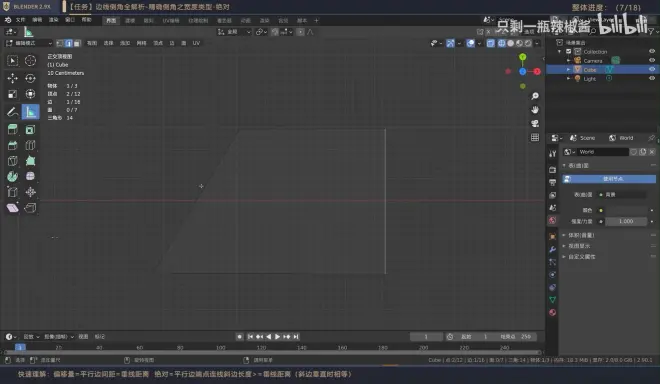
Task: Select the Bevel tool
Action: point(13,146)
